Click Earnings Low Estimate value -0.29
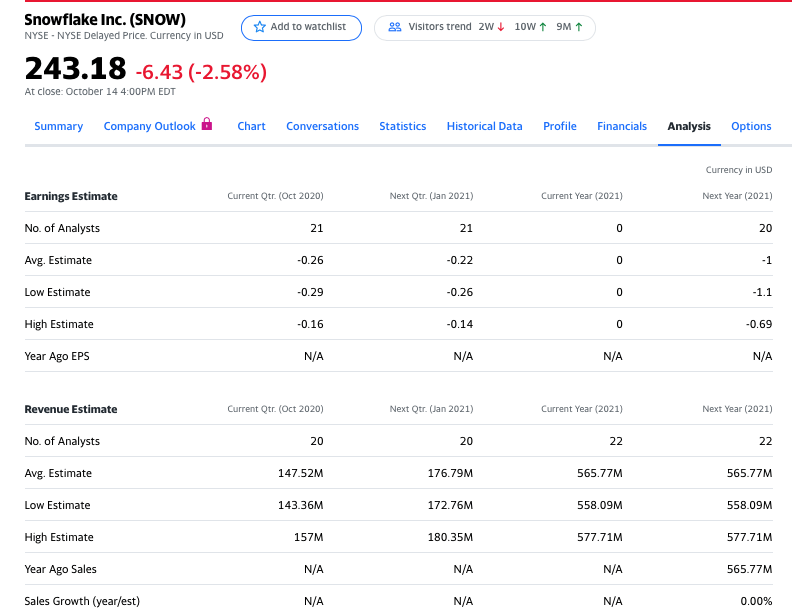Image resolution: width=792 pixels, height=614 pixels. 310,292
